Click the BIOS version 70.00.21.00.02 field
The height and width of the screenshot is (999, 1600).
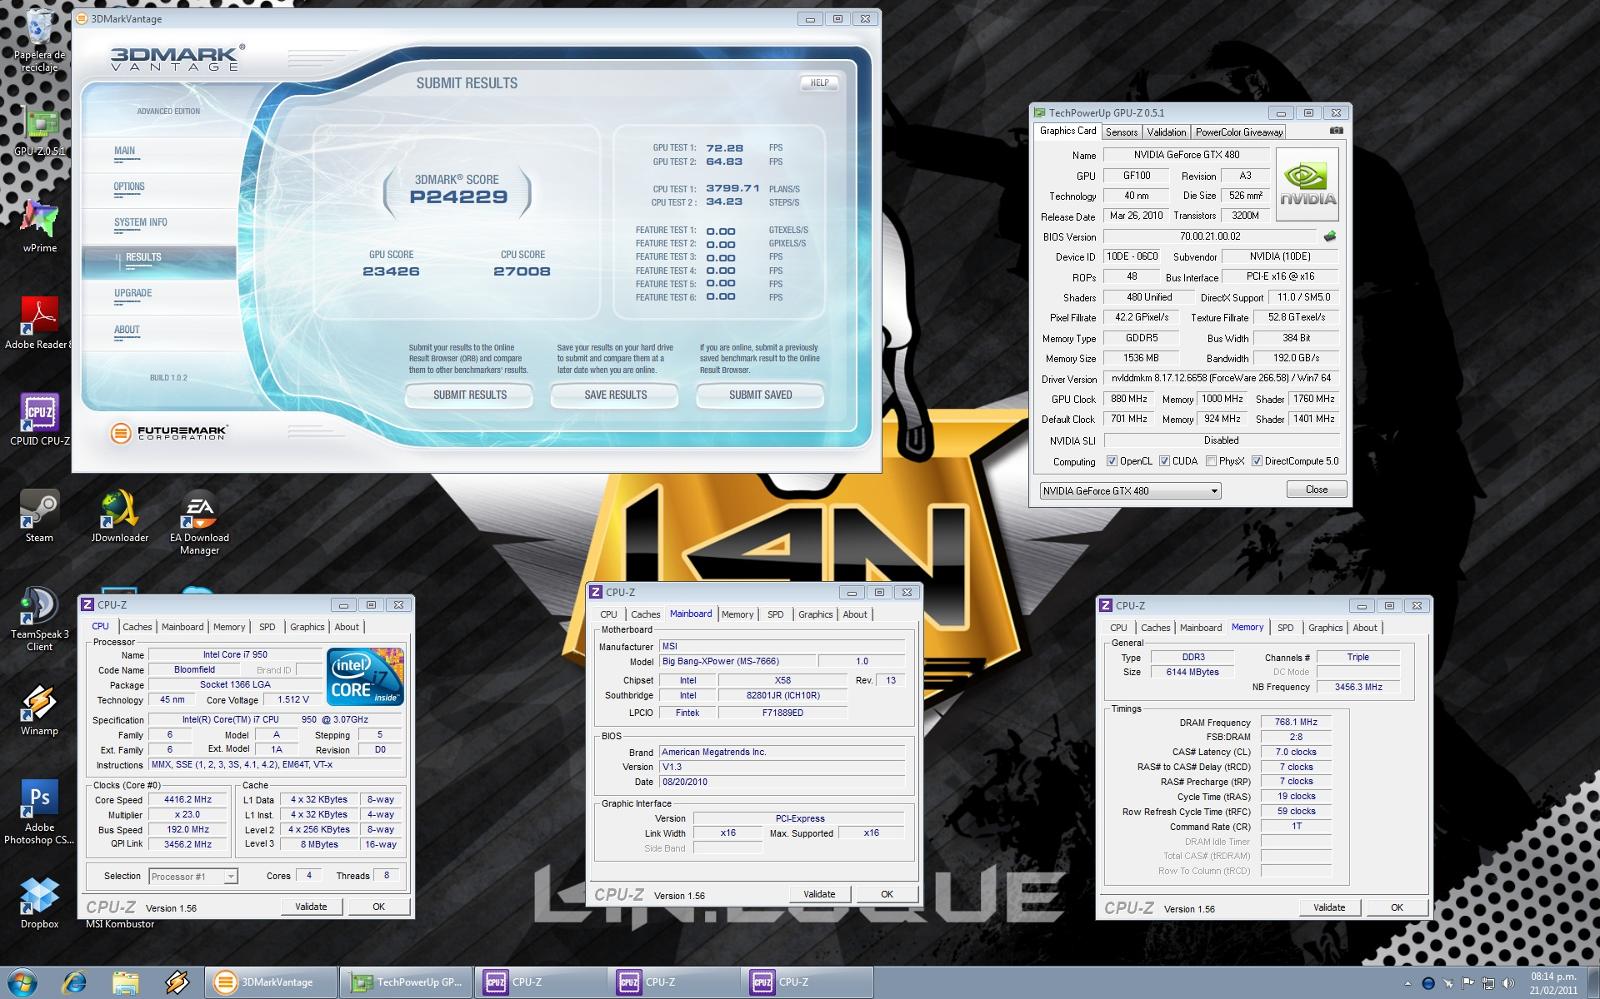click(1209, 237)
